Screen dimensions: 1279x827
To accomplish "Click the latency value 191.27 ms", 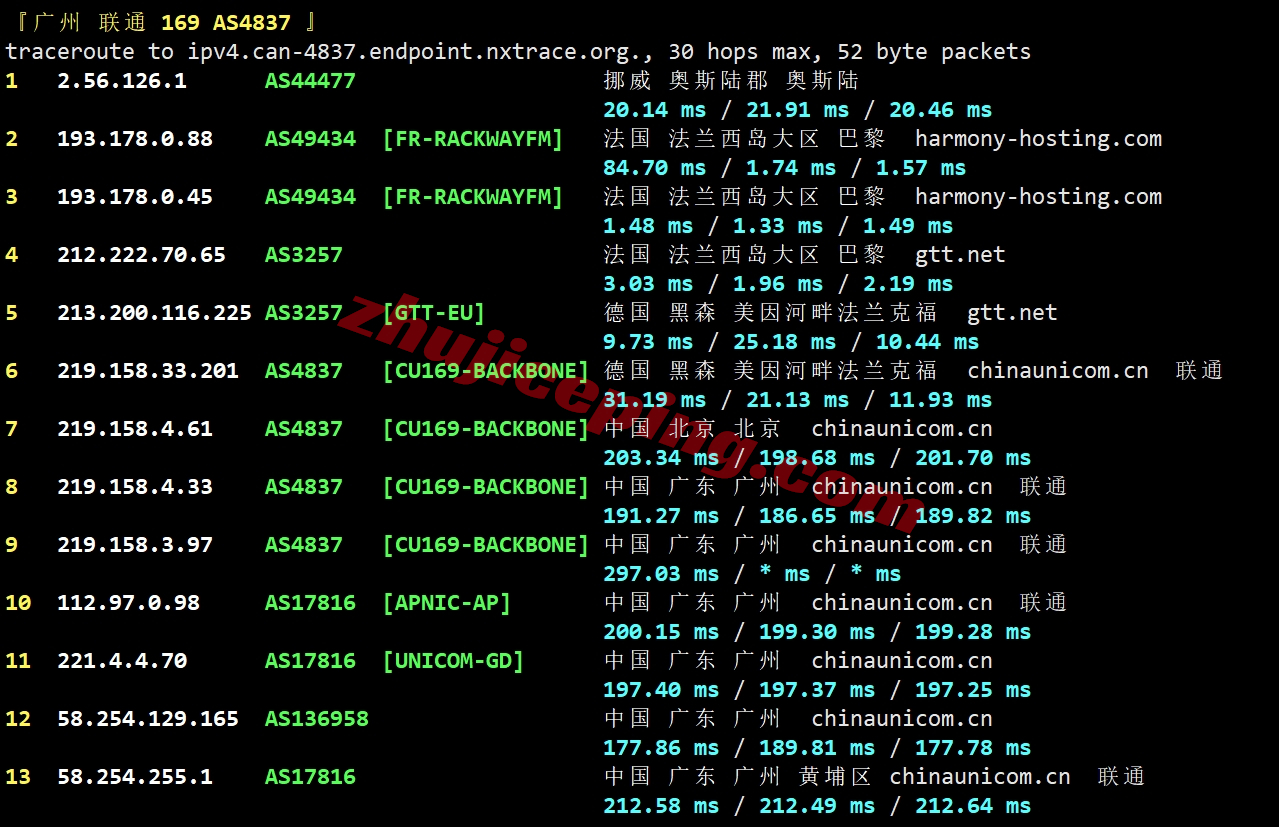I will point(662,516).
